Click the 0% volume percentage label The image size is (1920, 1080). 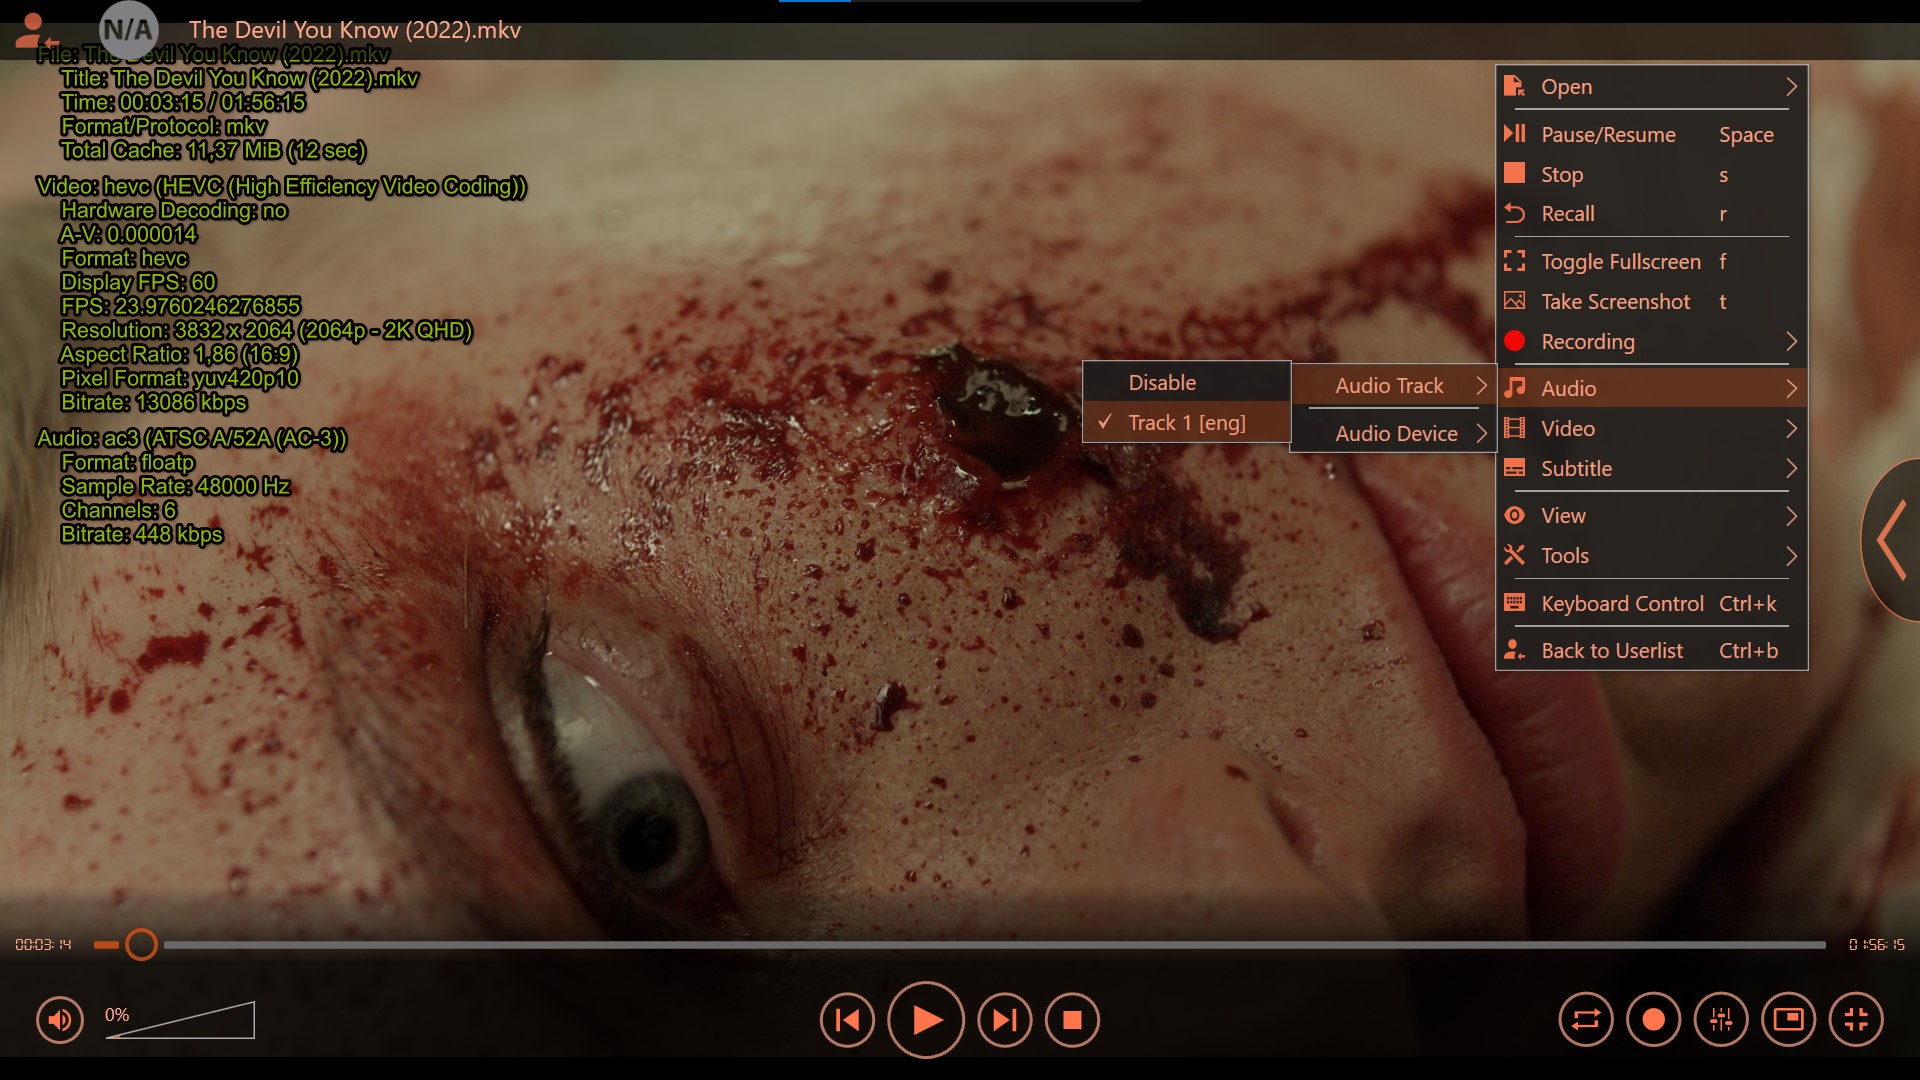coord(117,1014)
